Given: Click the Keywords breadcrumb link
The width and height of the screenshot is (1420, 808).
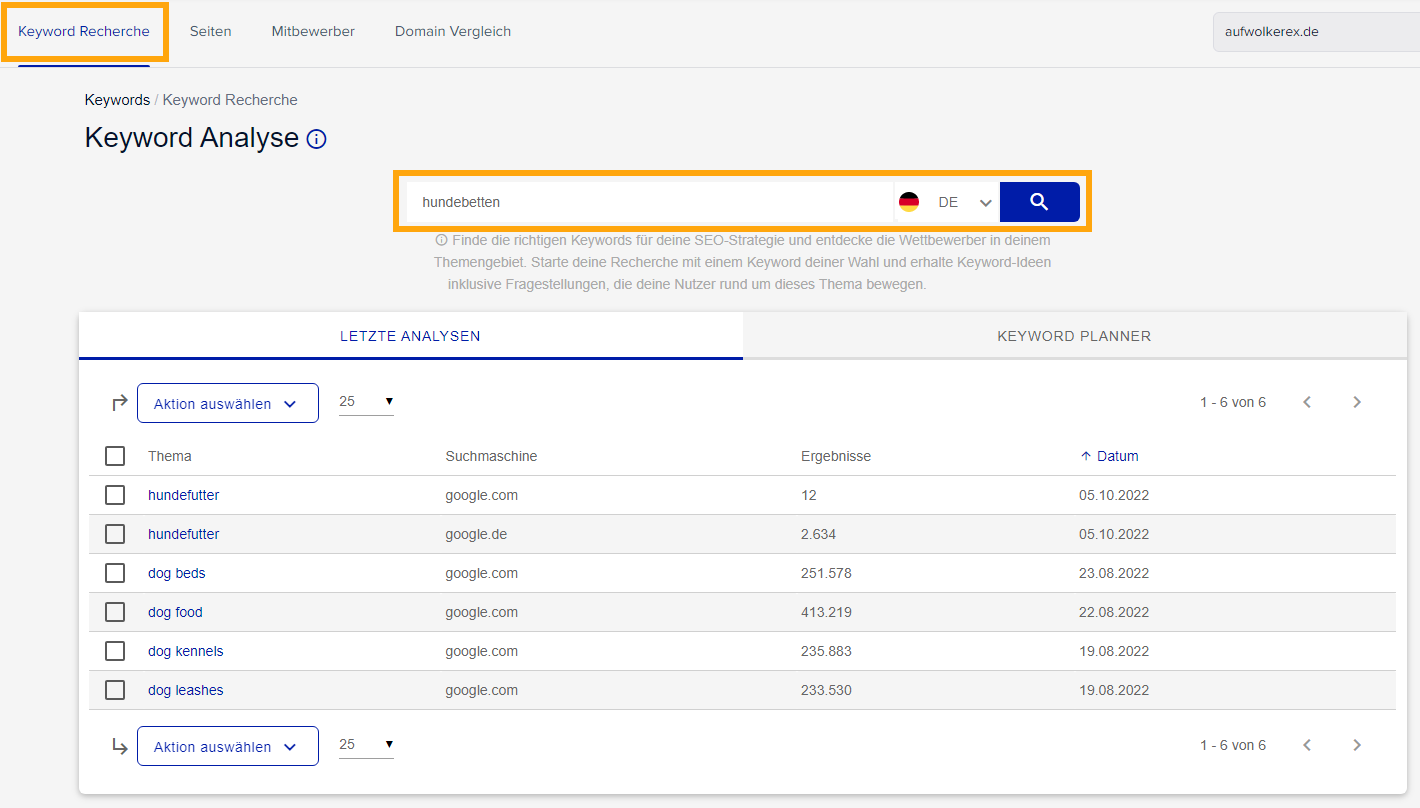Looking at the screenshot, I should pyautogui.click(x=117, y=100).
